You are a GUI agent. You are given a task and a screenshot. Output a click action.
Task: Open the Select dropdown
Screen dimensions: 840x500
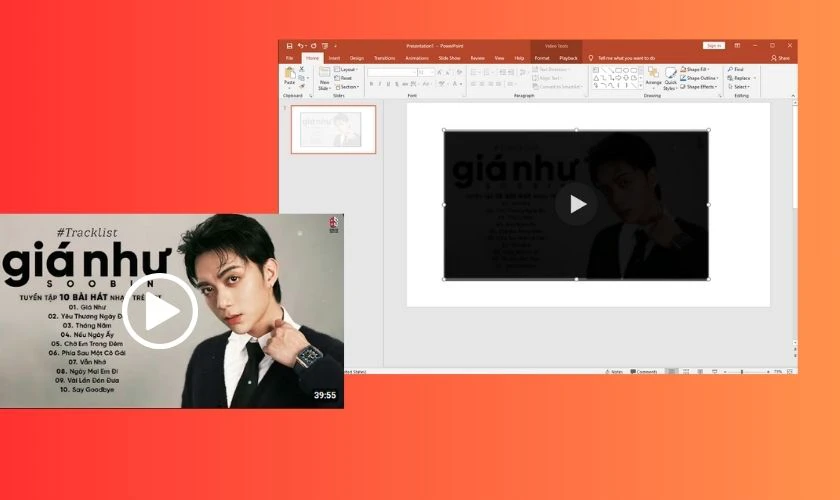tap(739, 87)
